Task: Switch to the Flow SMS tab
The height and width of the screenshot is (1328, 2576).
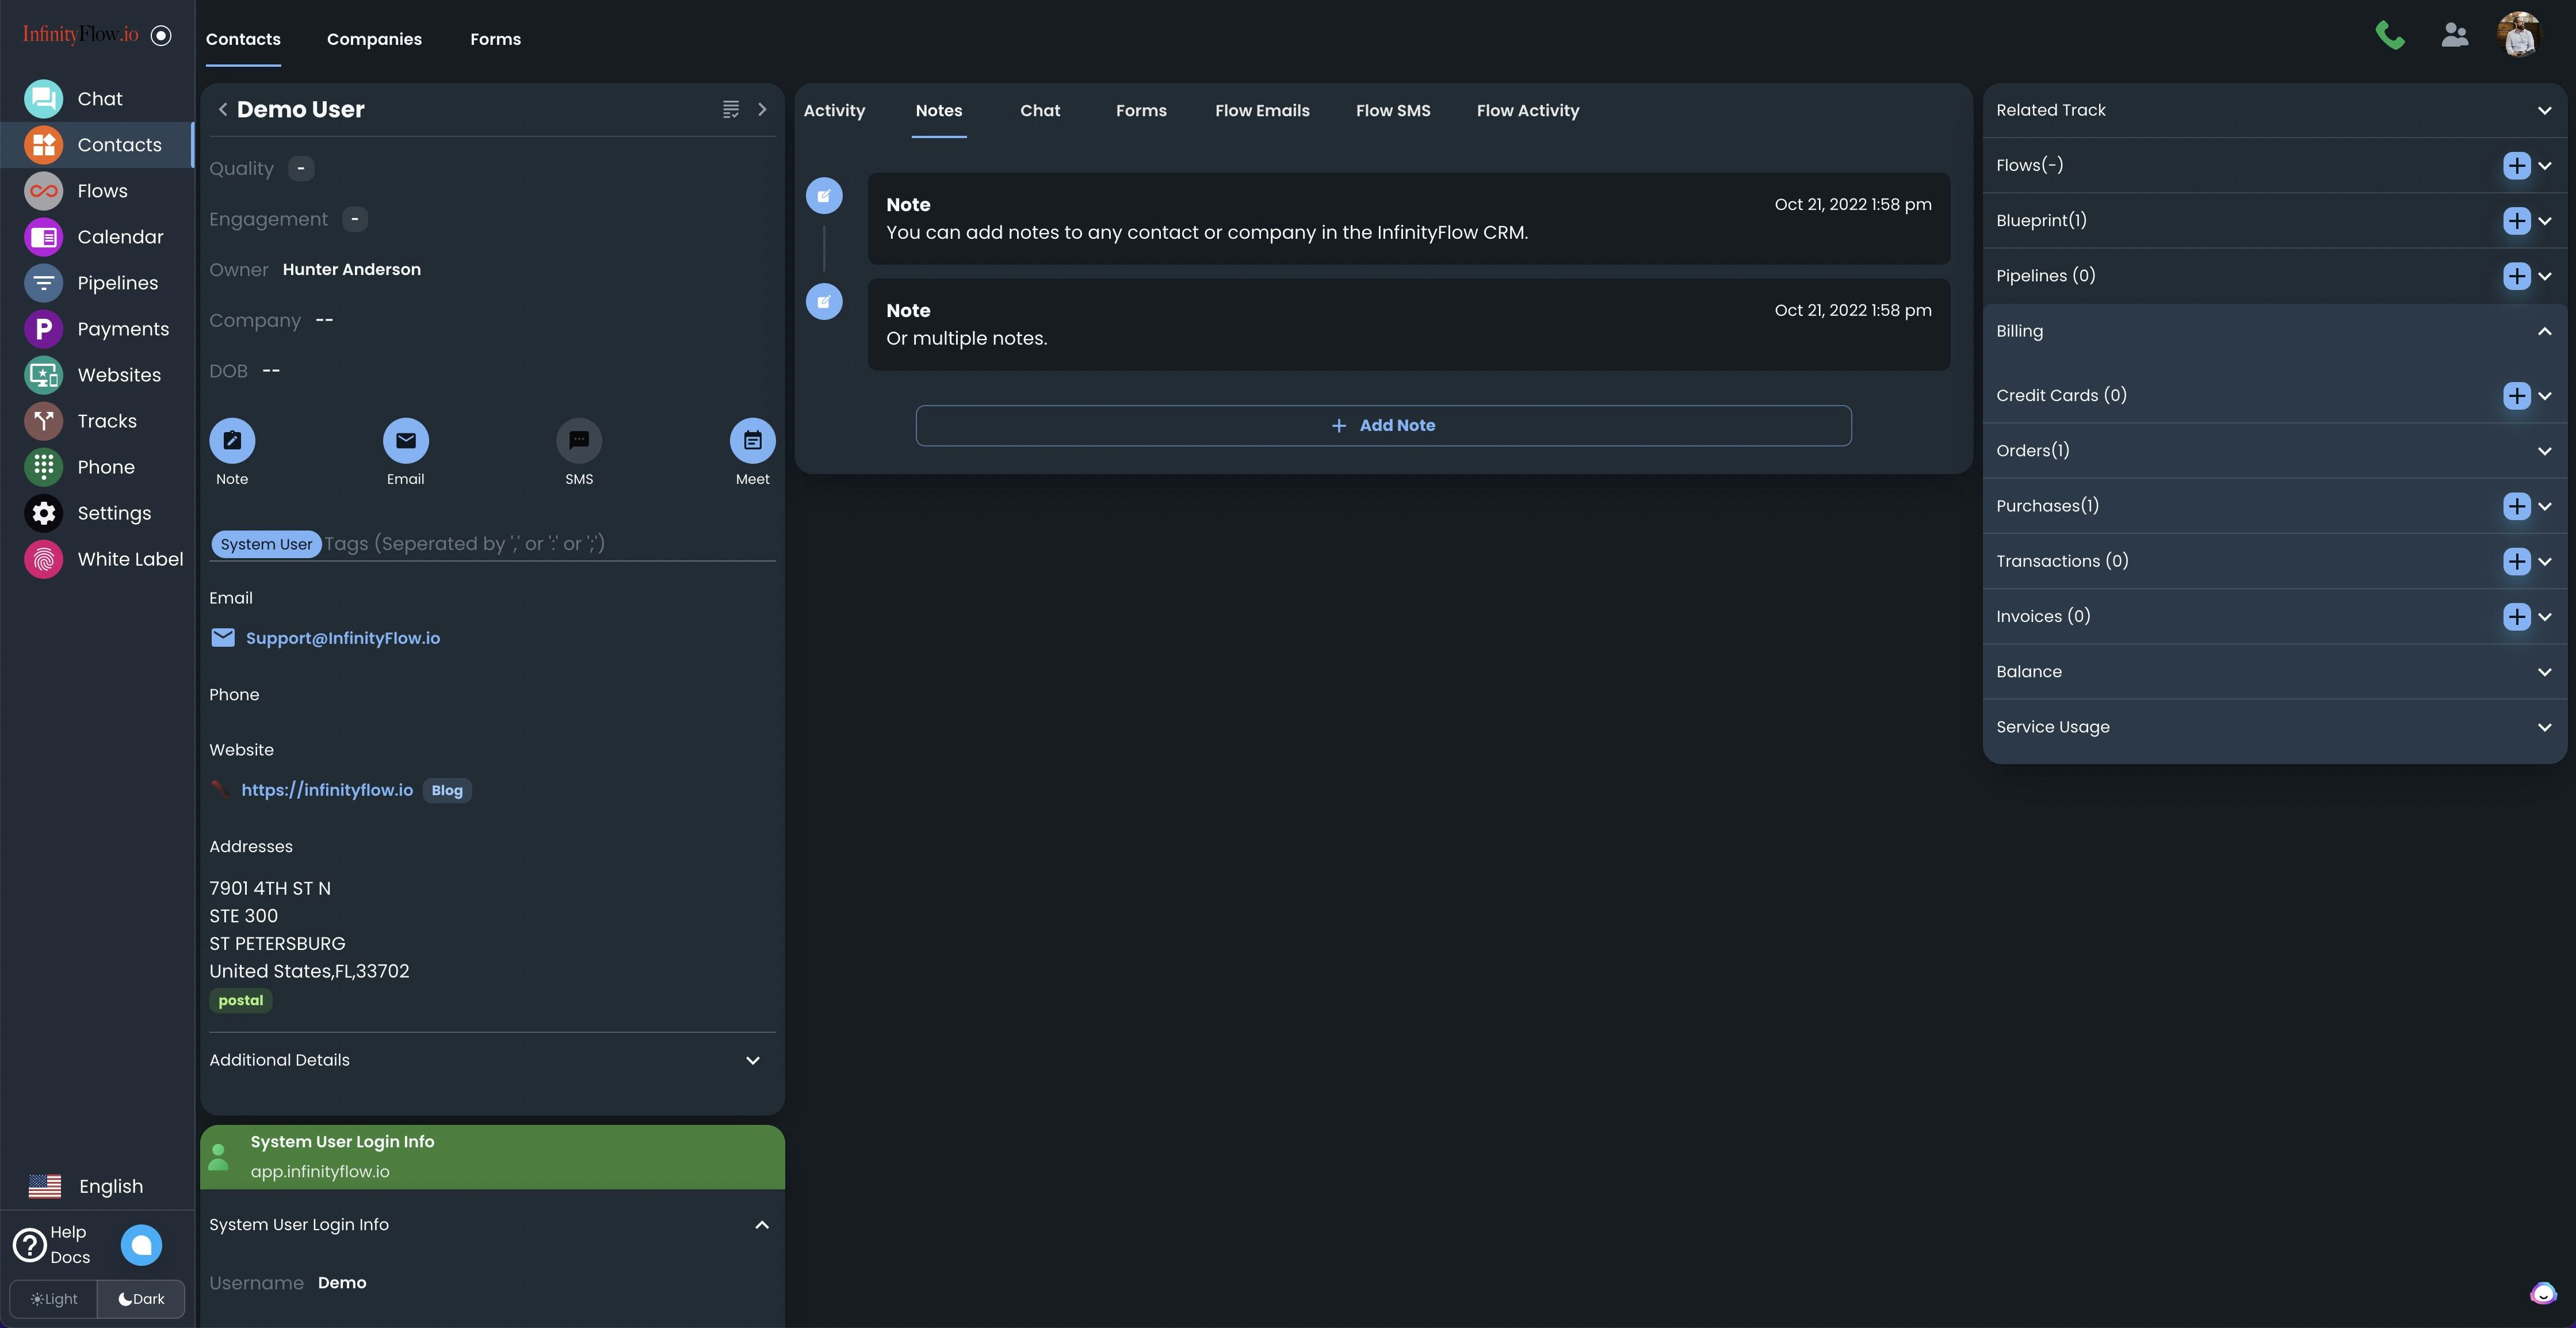Action: (1393, 111)
